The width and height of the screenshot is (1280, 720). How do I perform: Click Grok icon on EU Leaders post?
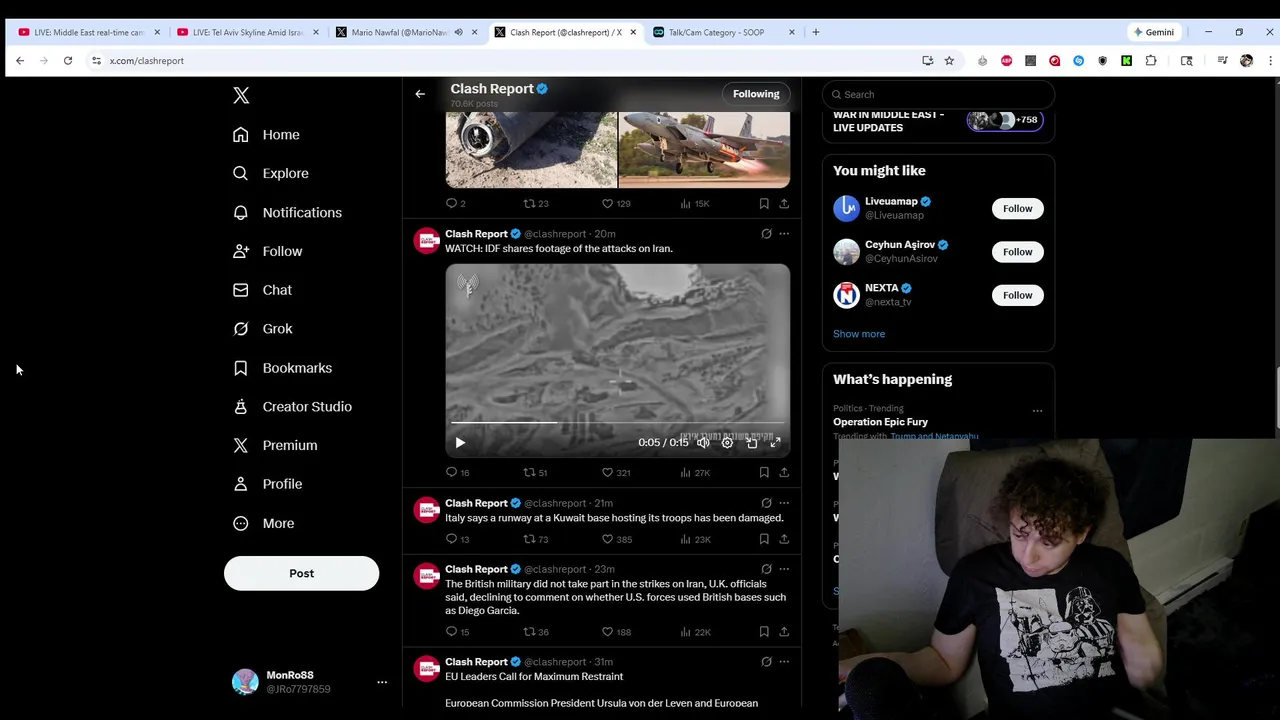pyautogui.click(x=766, y=662)
